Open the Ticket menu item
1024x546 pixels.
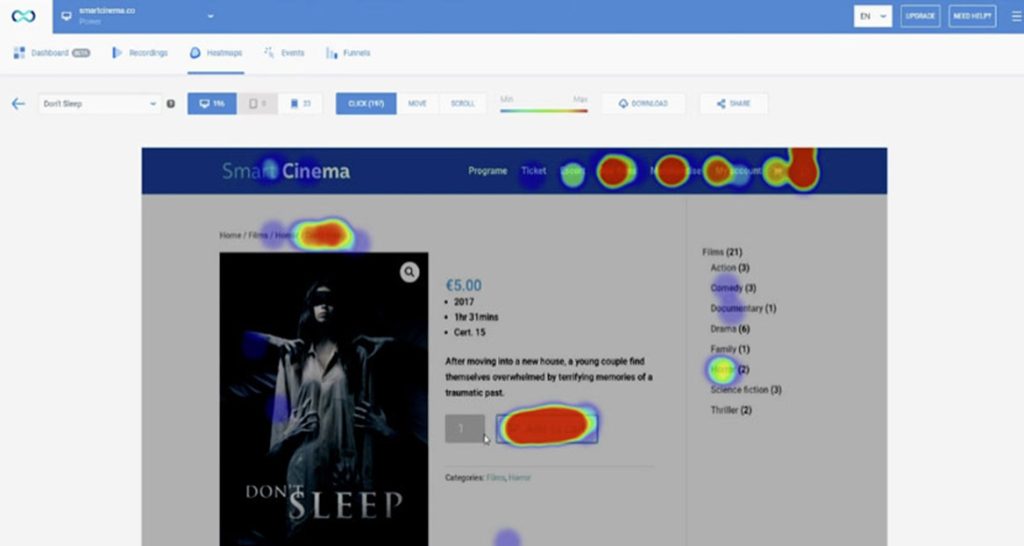click(x=533, y=170)
